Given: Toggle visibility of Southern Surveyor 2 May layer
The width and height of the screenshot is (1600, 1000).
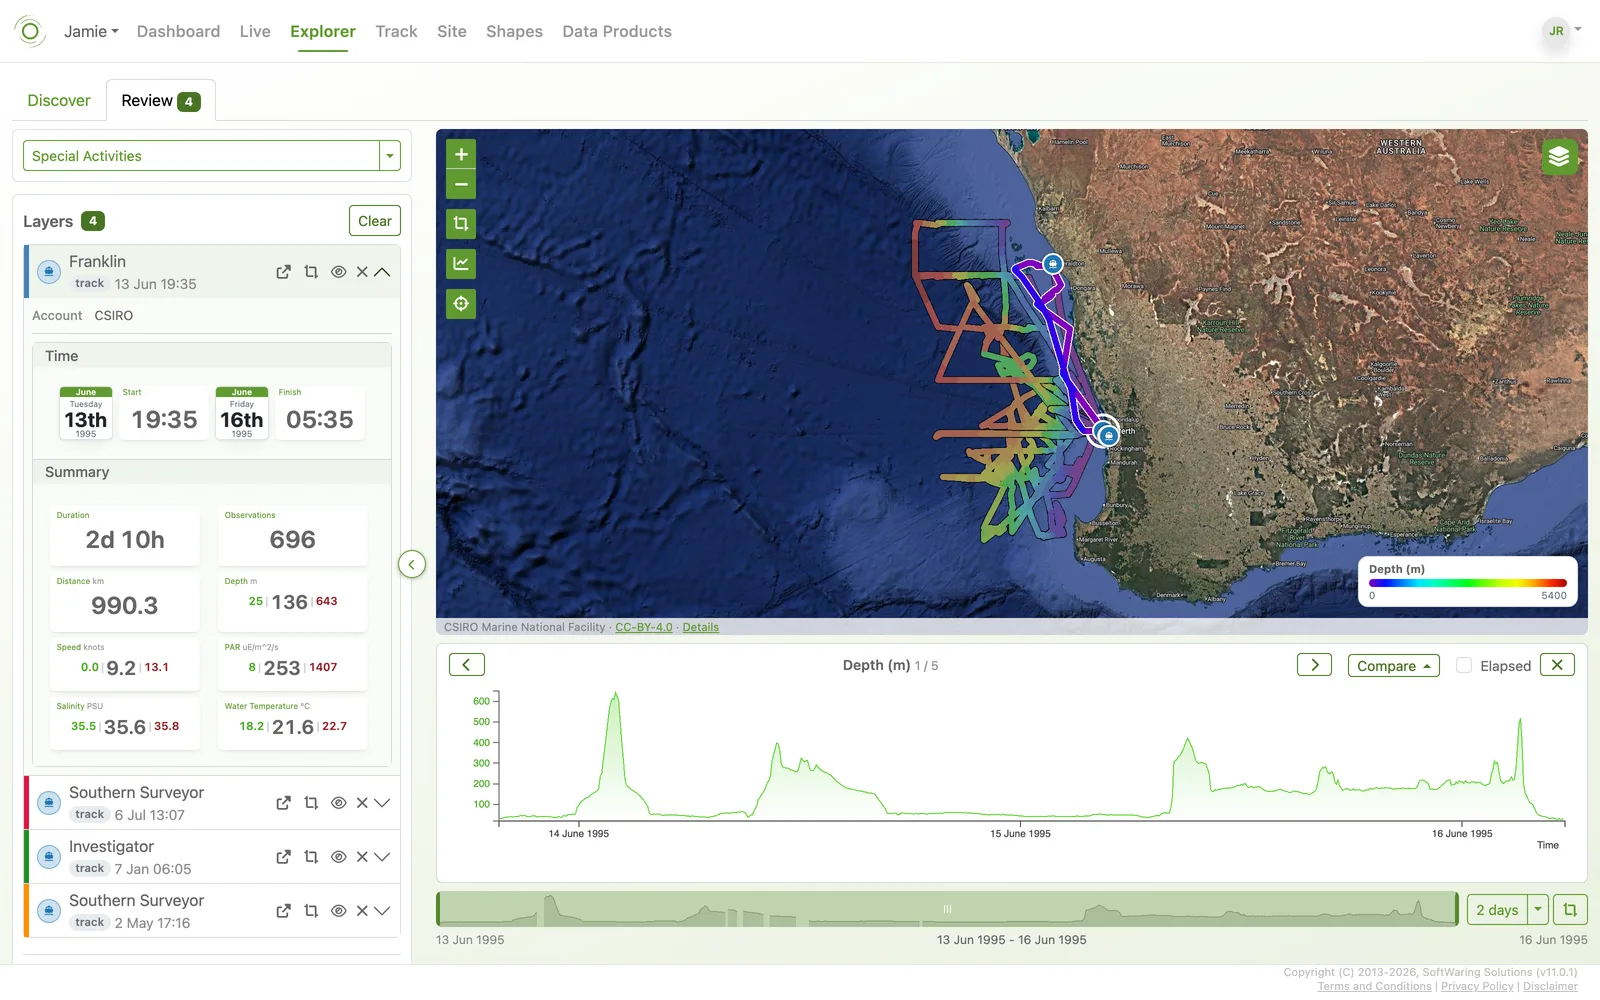Looking at the screenshot, I should (x=338, y=911).
